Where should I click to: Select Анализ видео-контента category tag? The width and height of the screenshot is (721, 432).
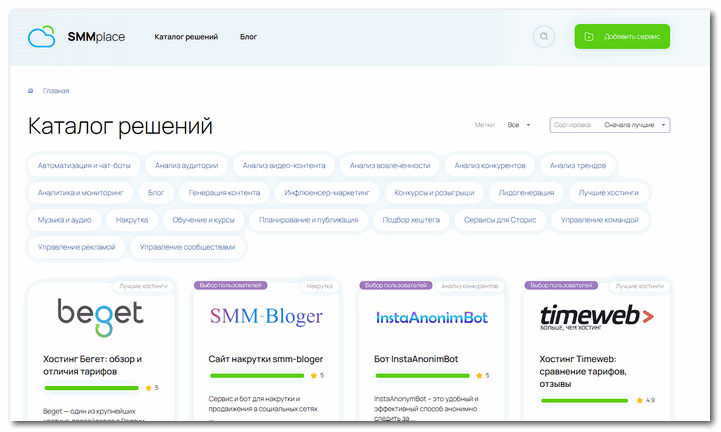click(284, 165)
